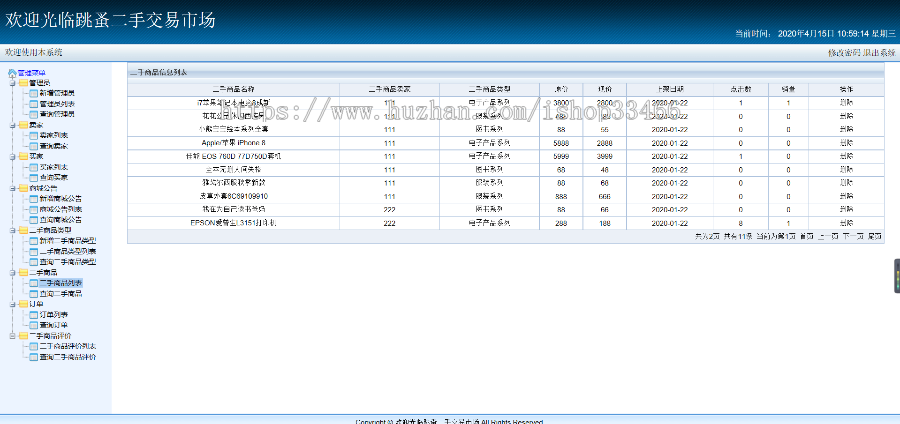
Task: Click the page icon beside 新增管理员
Action: point(33,94)
